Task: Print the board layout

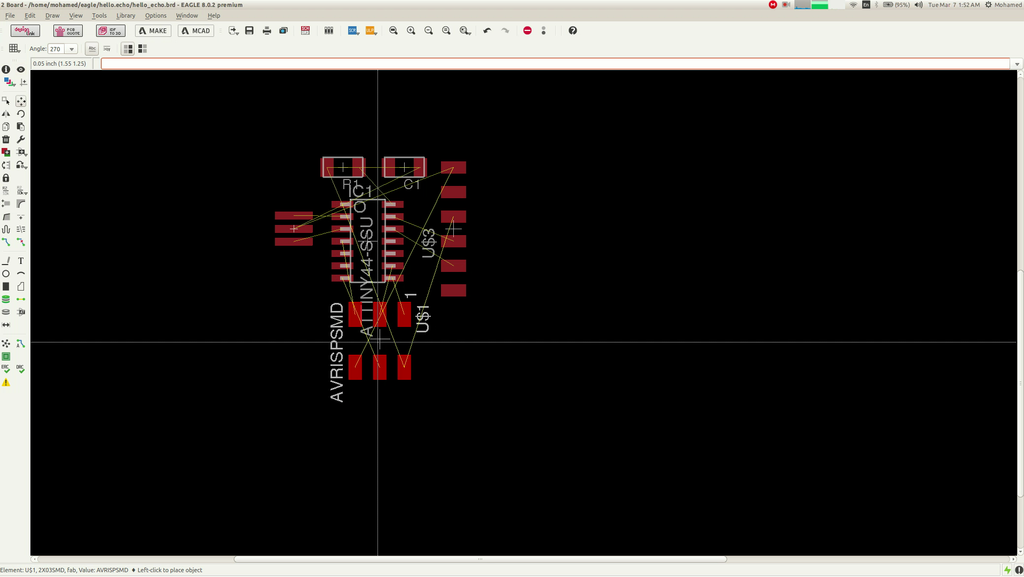Action: click(x=266, y=31)
